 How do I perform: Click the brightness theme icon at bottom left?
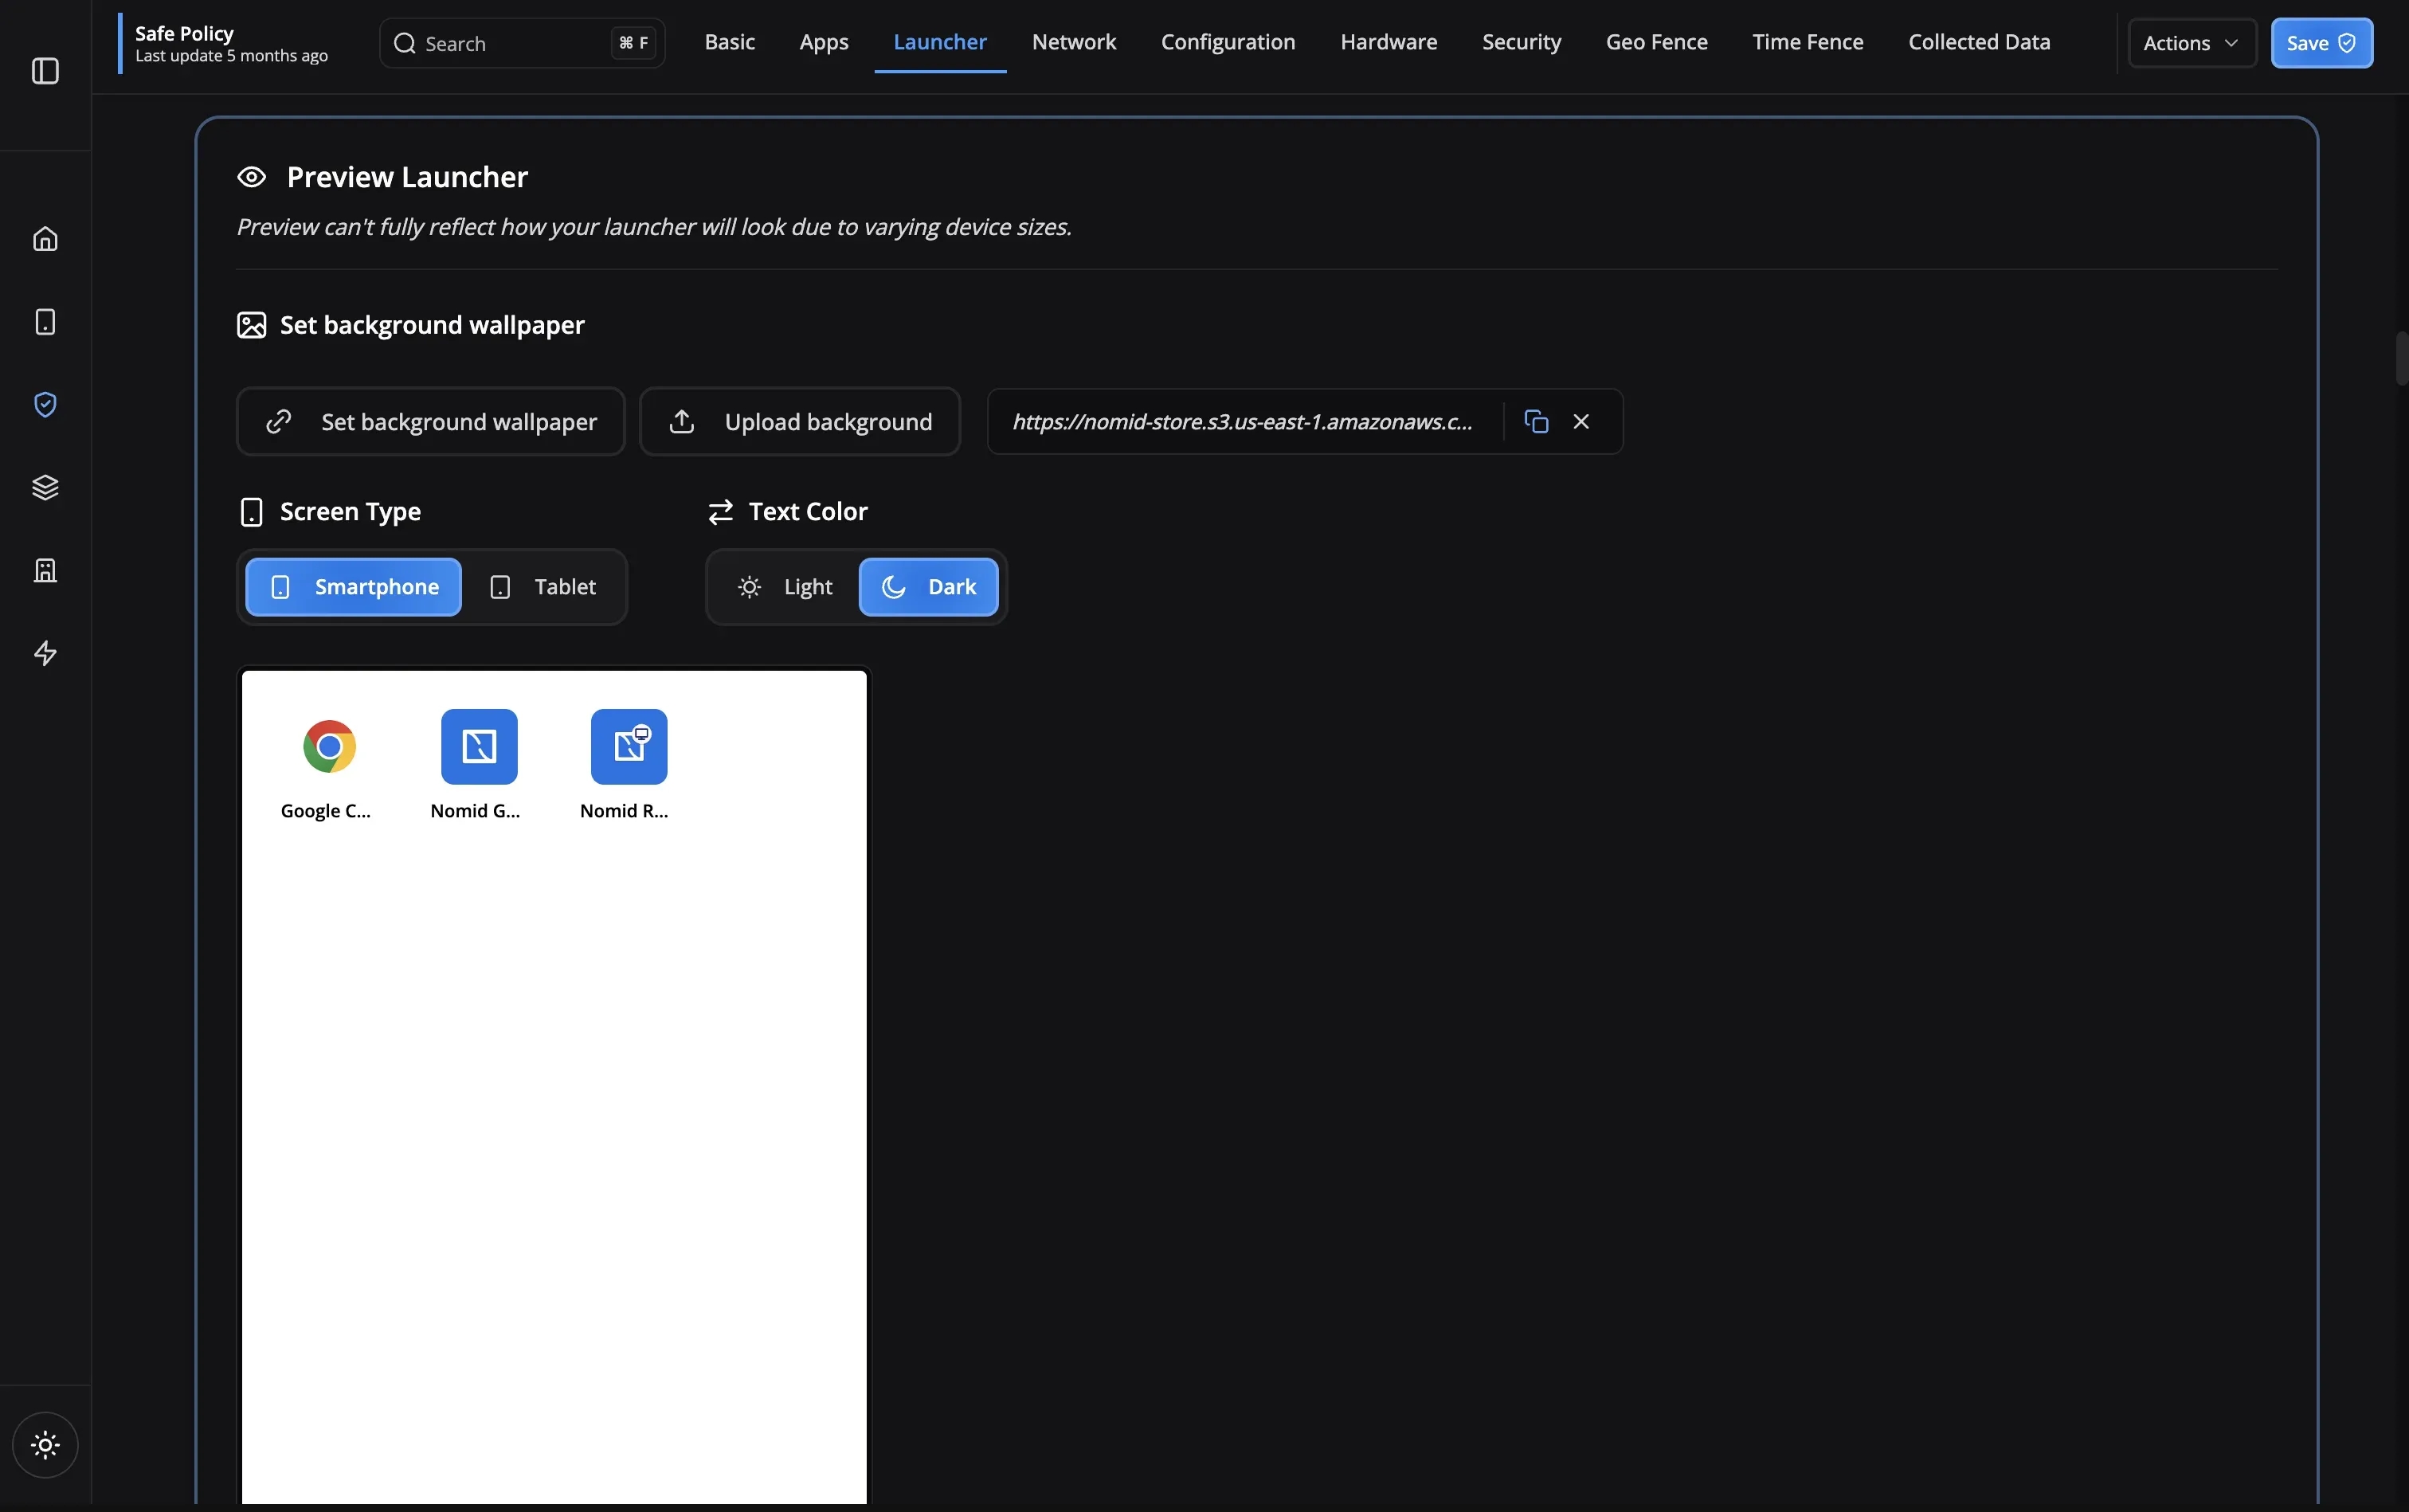pyautogui.click(x=45, y=1445)
